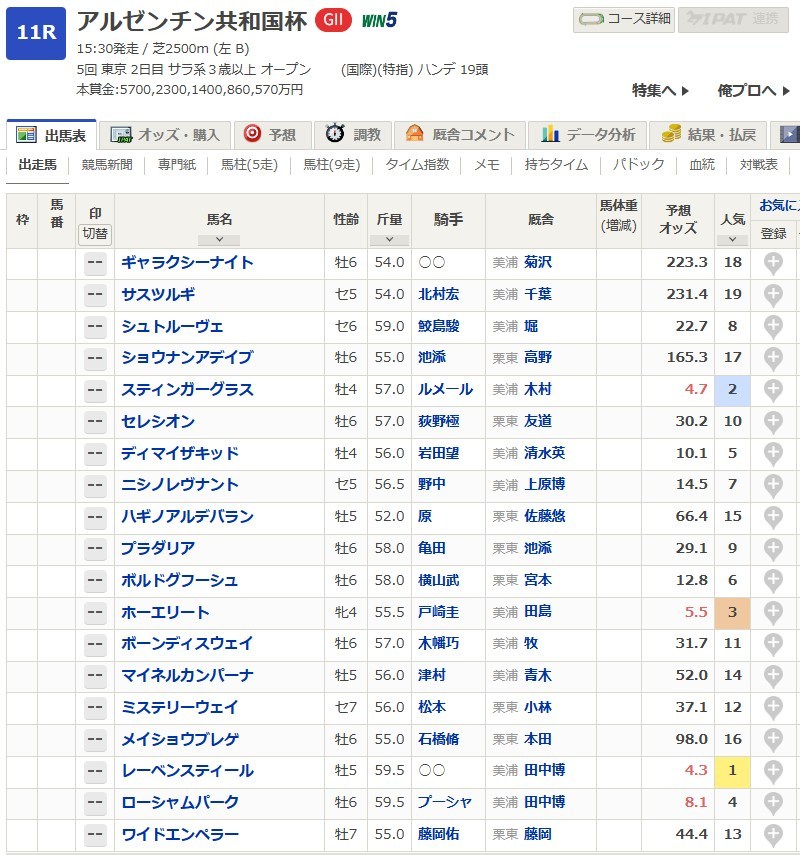
Task: Open sort dropdown under 馬名 column
Action: (219, 240)
